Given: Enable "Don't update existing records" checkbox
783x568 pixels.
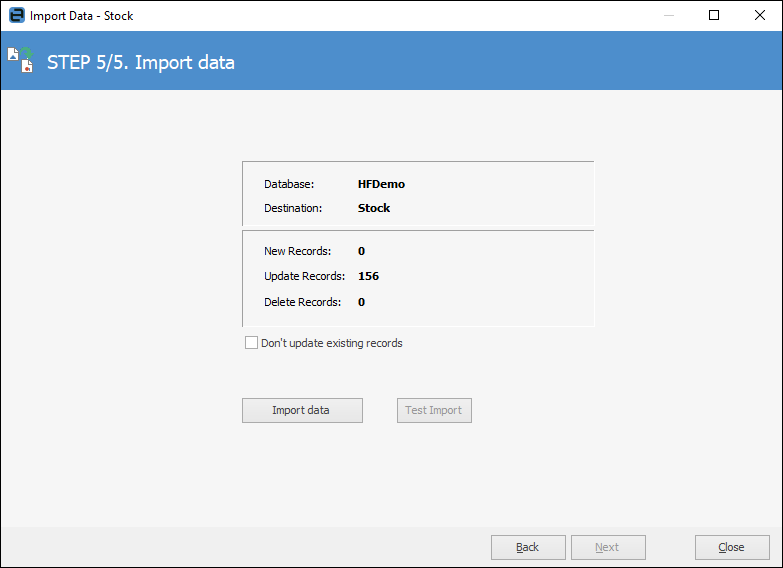Looking at the screenshot, I should [251, 343].
